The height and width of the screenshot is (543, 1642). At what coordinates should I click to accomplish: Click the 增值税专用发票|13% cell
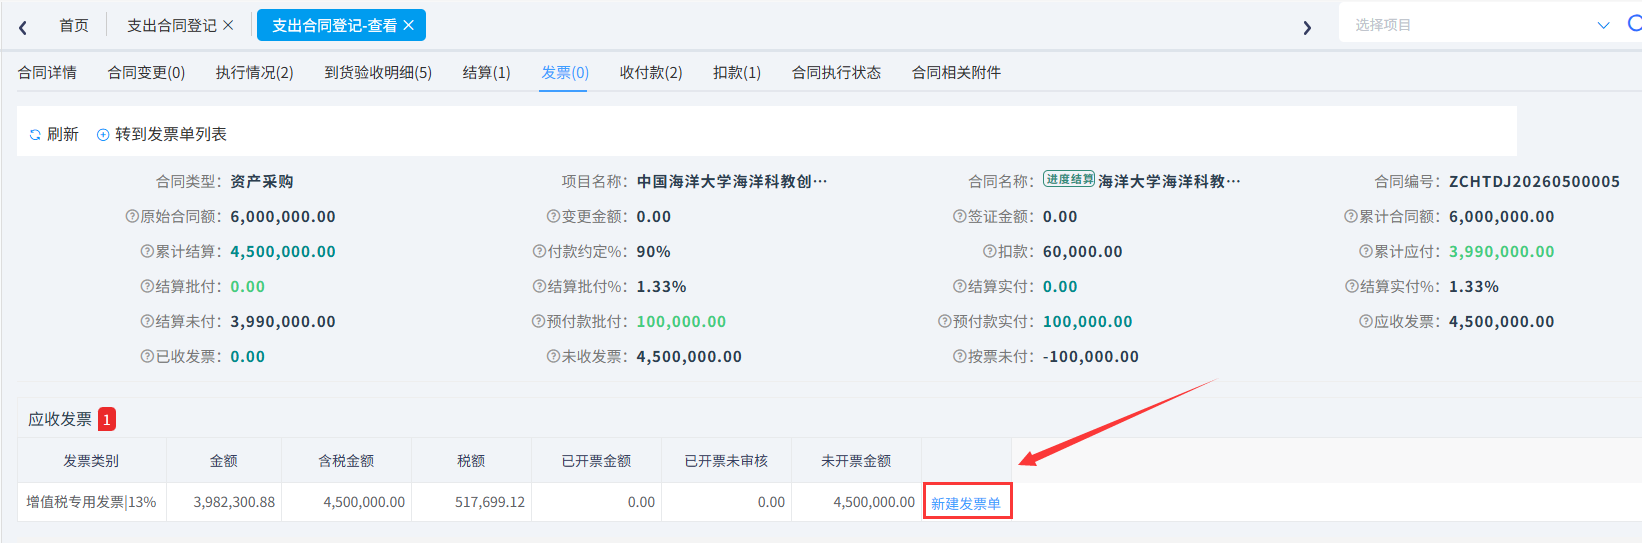pyautogui.click(x=91, y=502)
